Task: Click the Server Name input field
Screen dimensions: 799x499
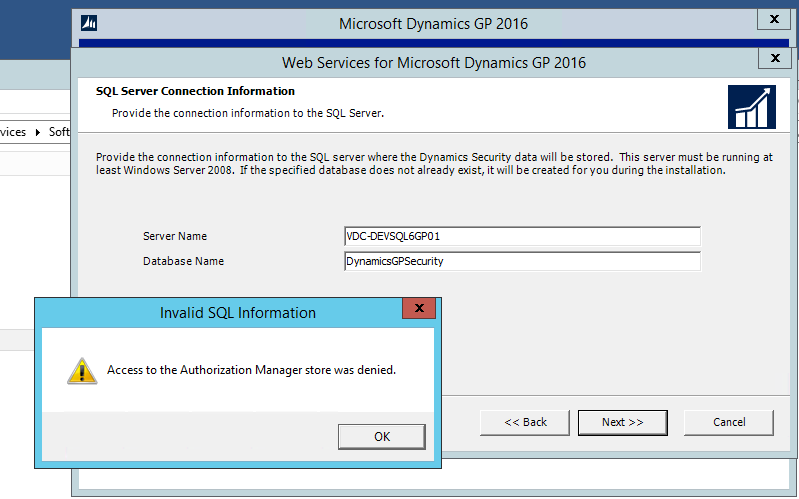Action: pyautogui.click(x=522, y=236)
